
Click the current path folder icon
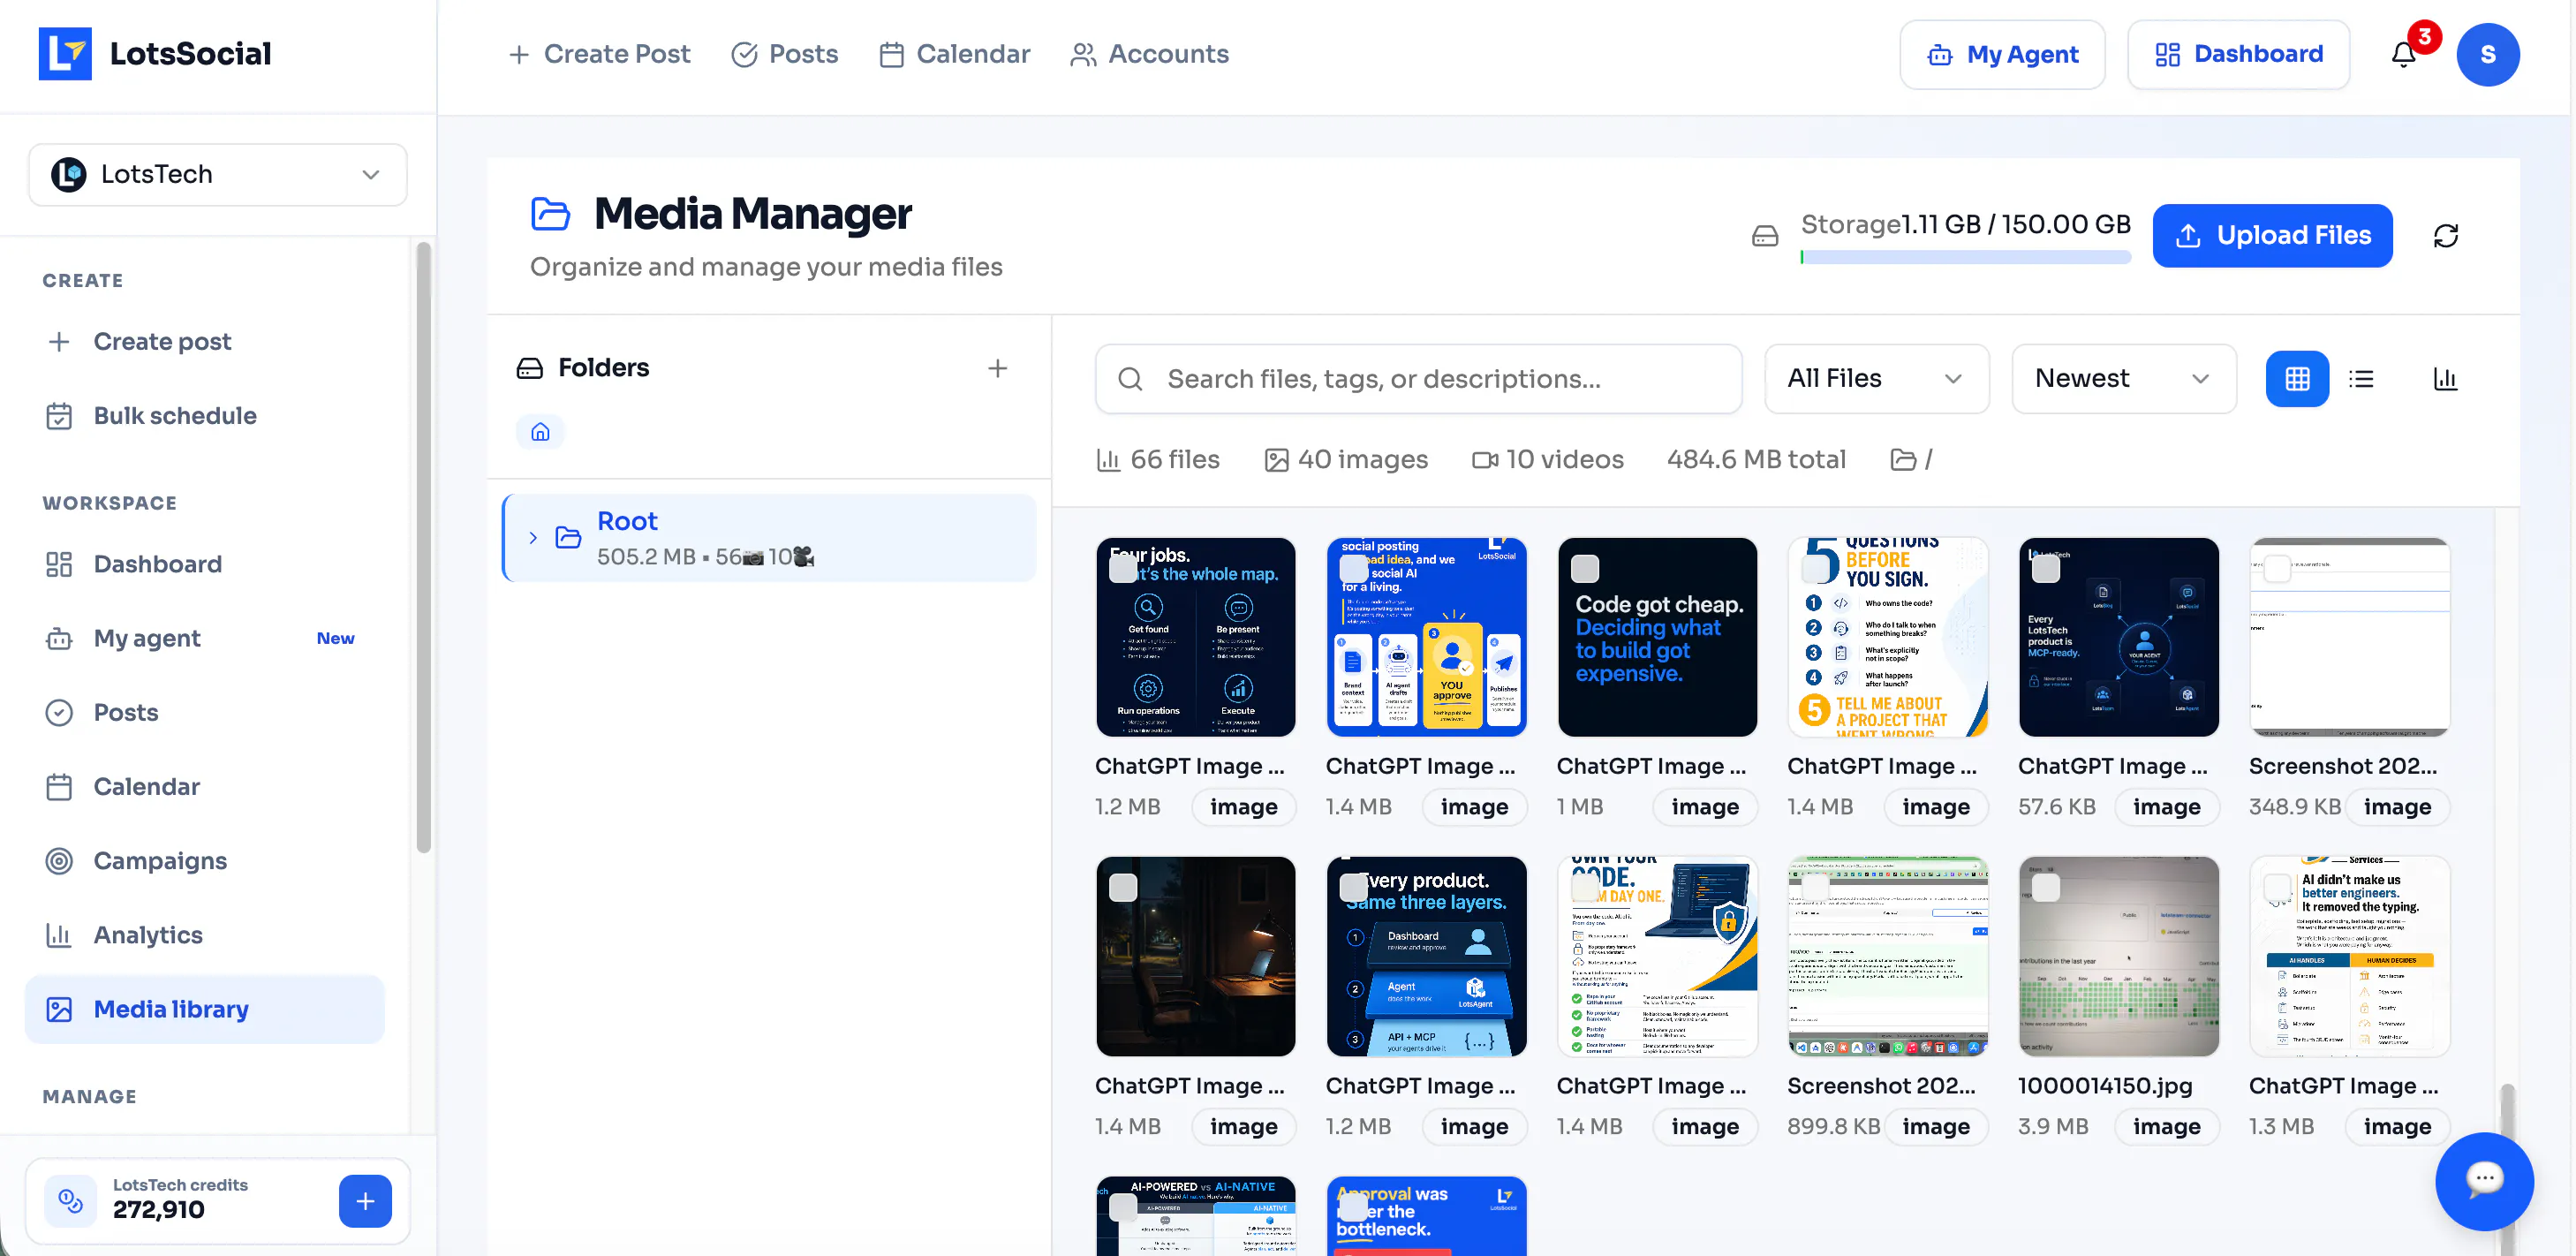(x=1902, y=460)
